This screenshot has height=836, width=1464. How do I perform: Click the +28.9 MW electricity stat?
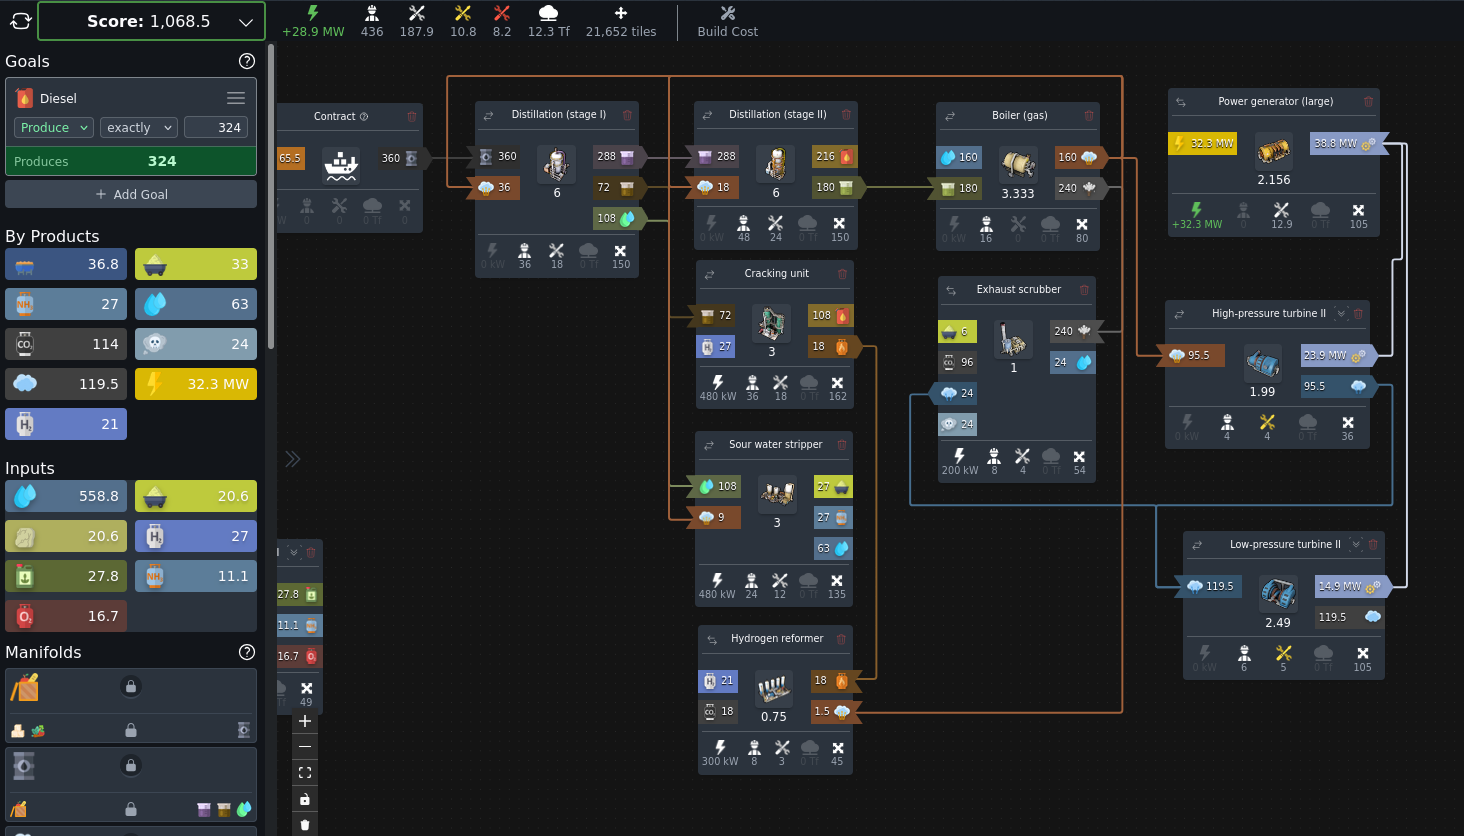click(313, 21)
